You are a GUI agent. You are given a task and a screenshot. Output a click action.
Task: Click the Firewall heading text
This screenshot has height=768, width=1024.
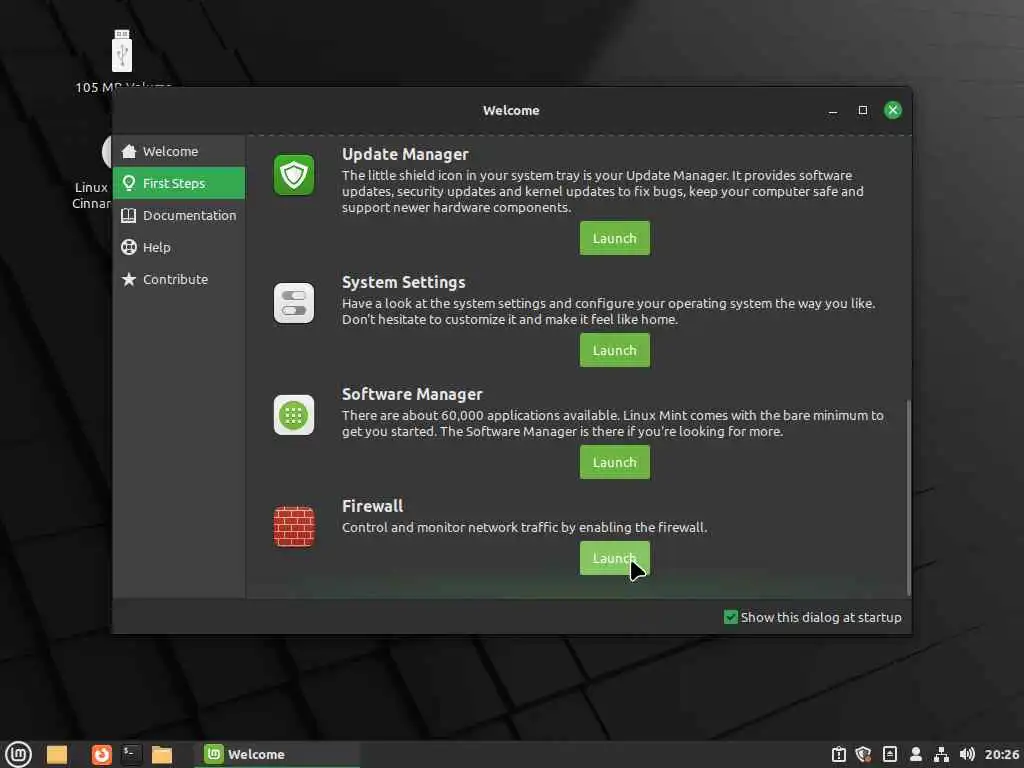372,506
